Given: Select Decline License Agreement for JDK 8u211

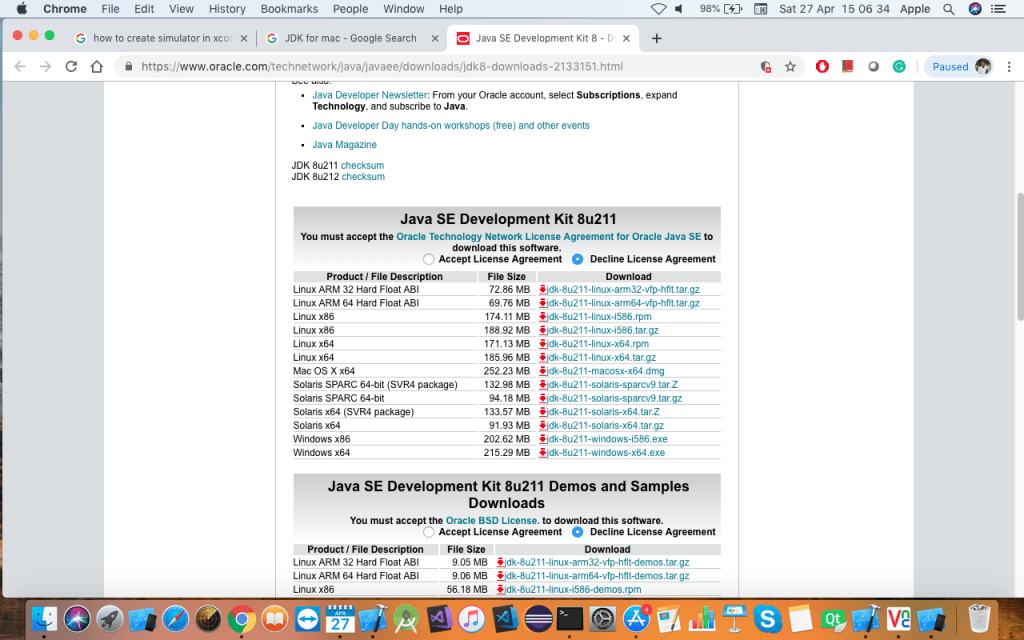Looking at the screenshot, I should [578, 259].
